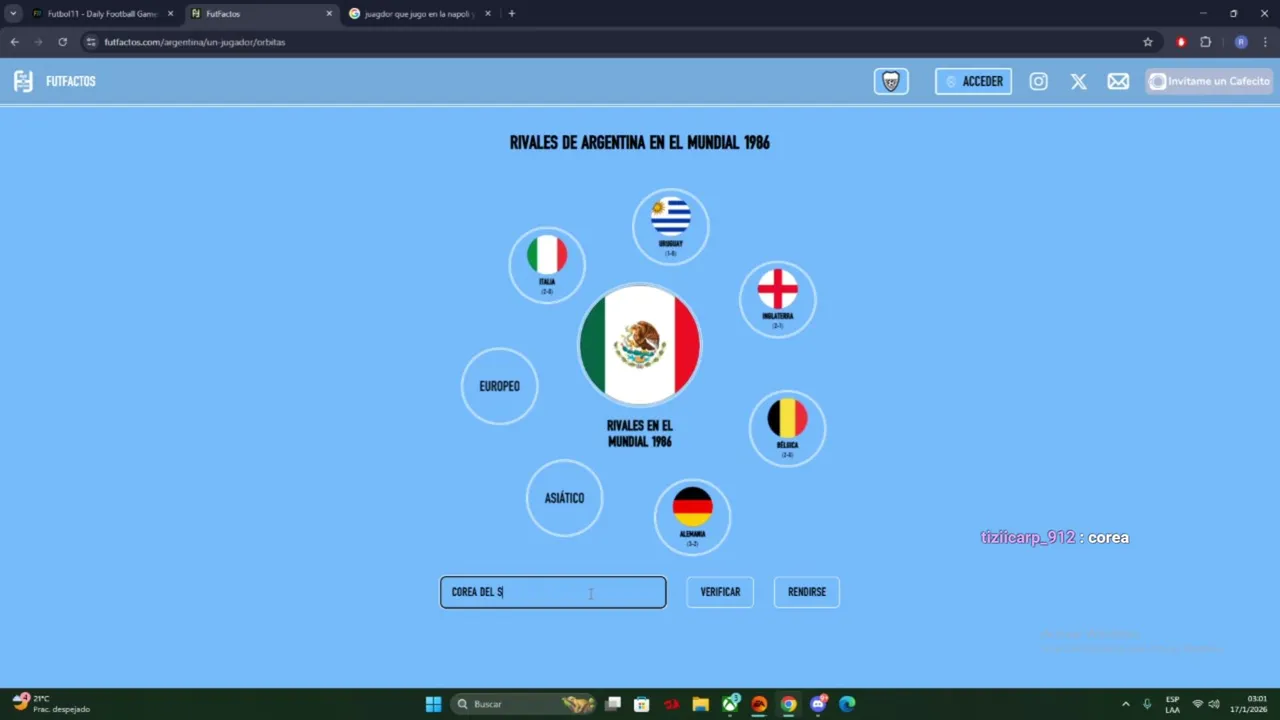Click the browser address bar URL
This screenshot has width=1280, height=720.
pyautogui.click(x=195, y=42)
